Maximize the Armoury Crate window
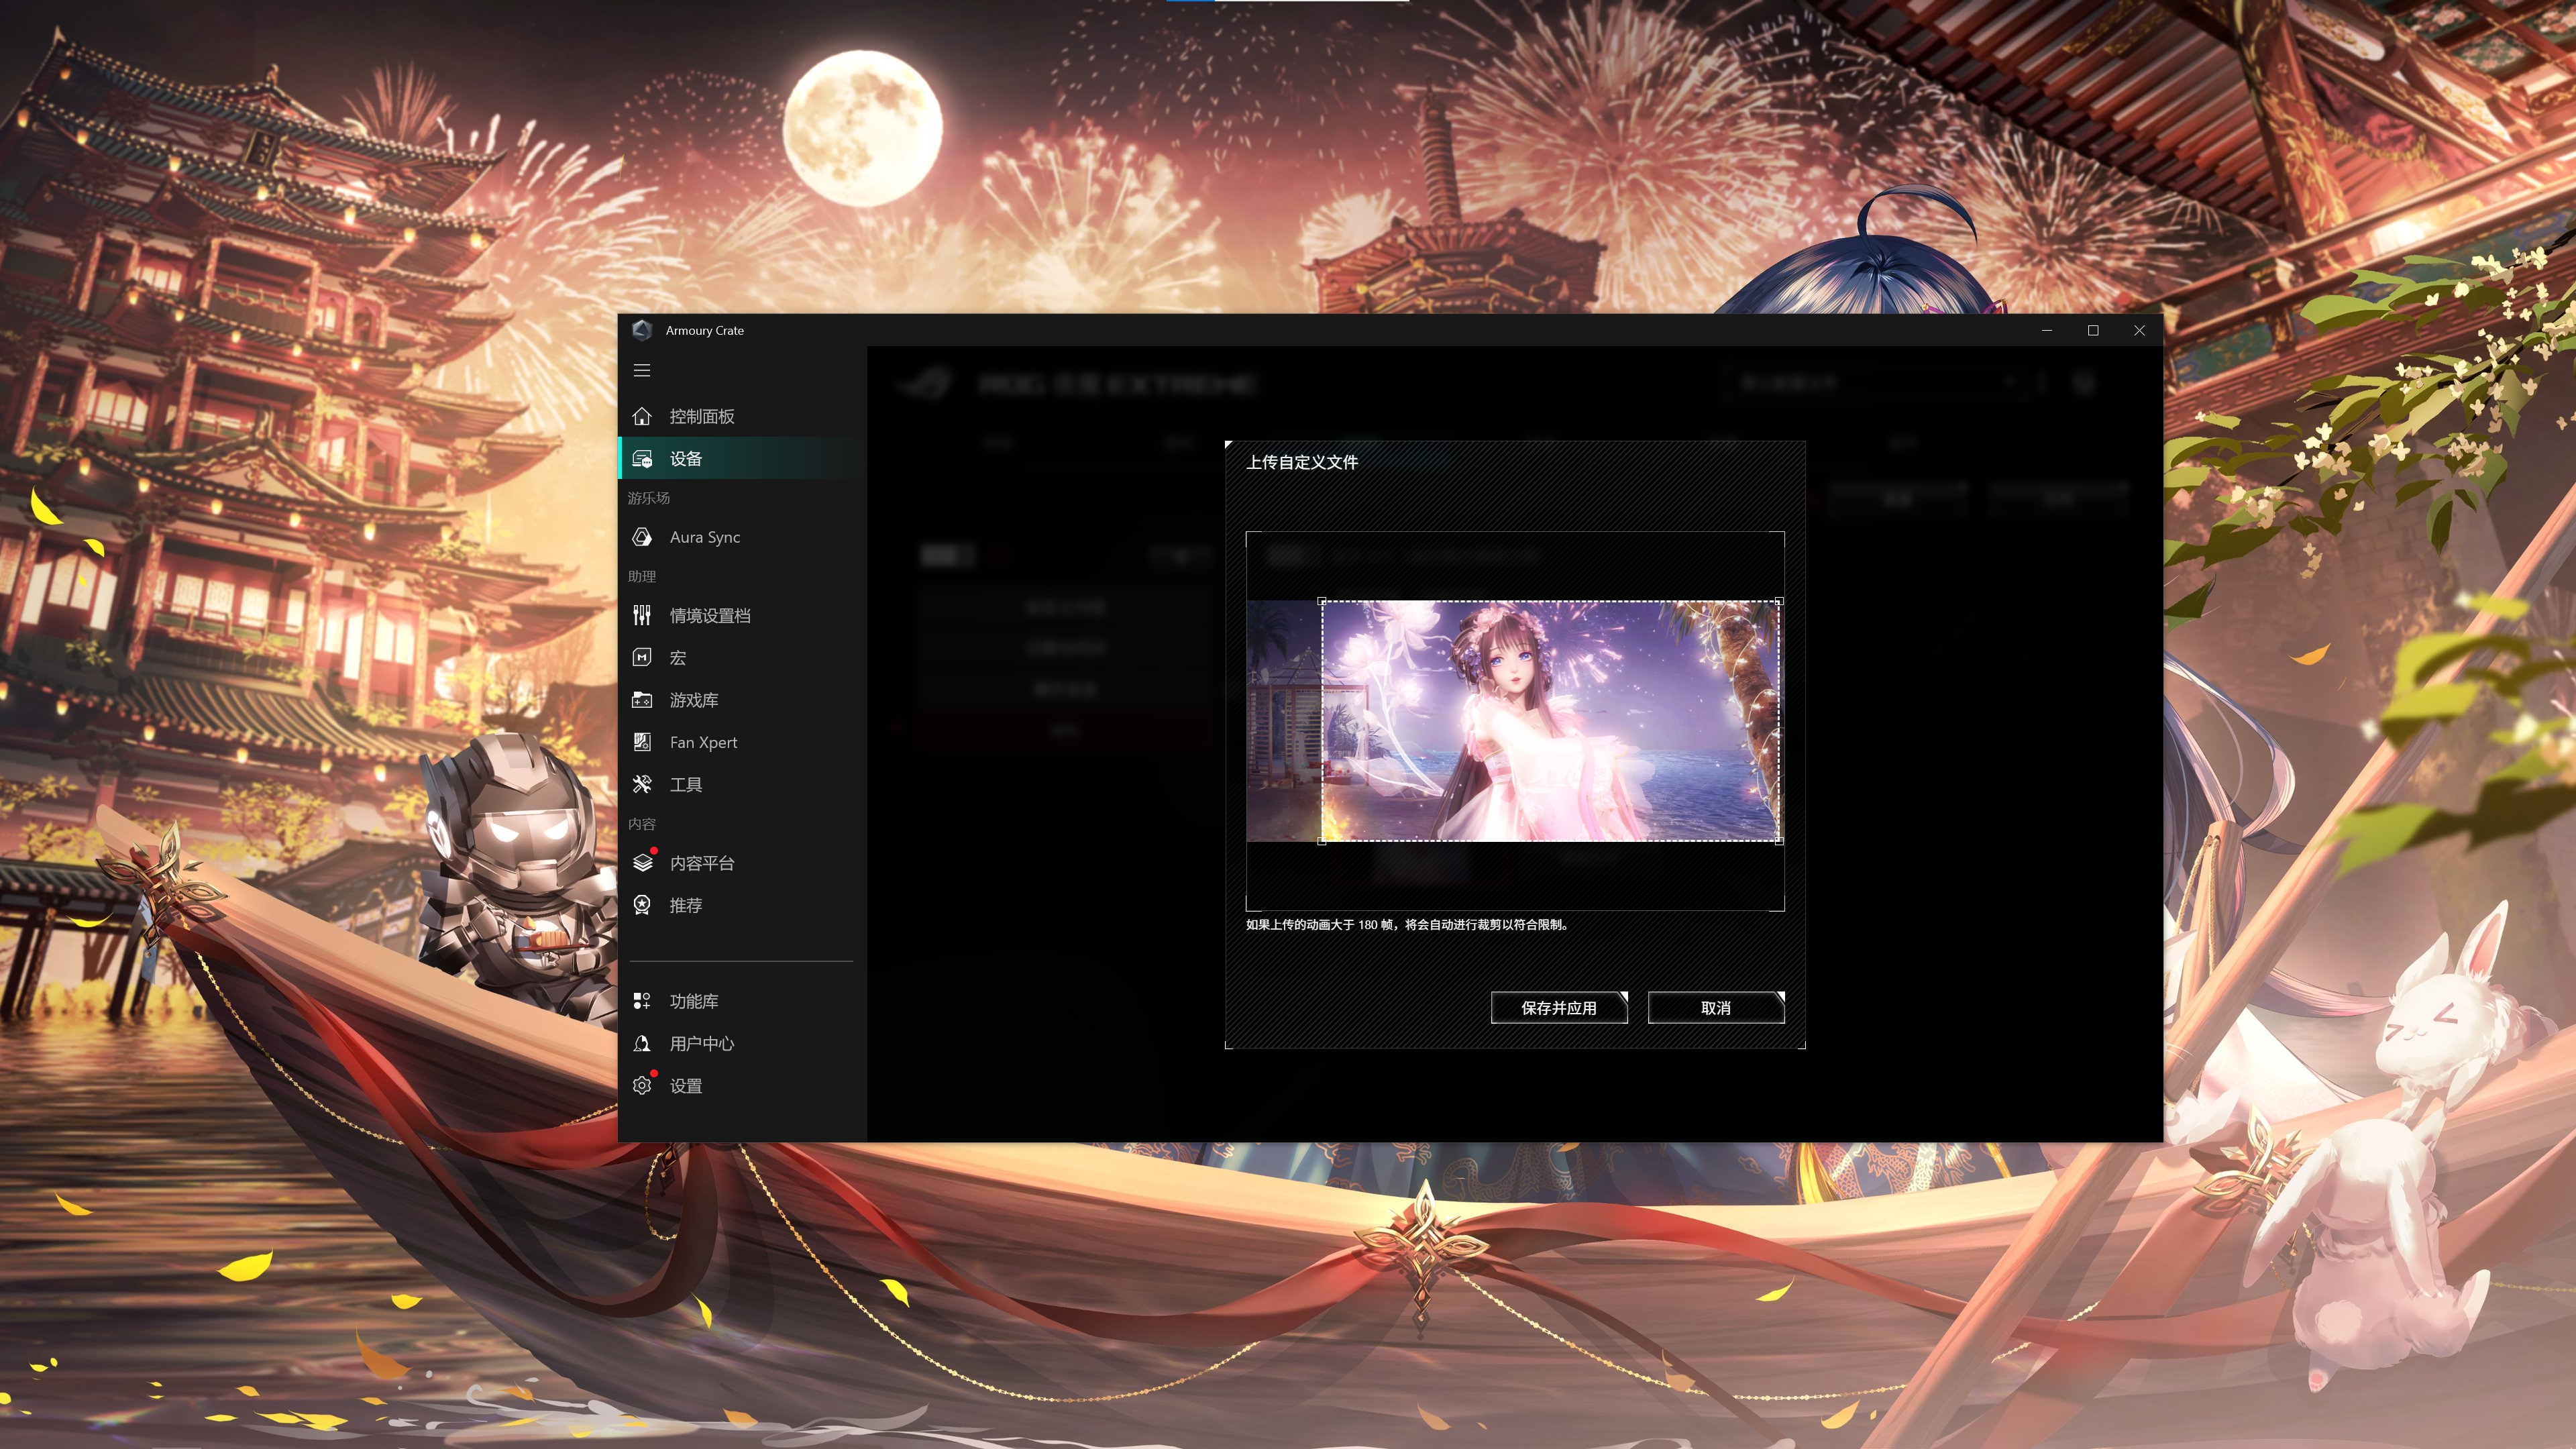 coord(2093,330)
